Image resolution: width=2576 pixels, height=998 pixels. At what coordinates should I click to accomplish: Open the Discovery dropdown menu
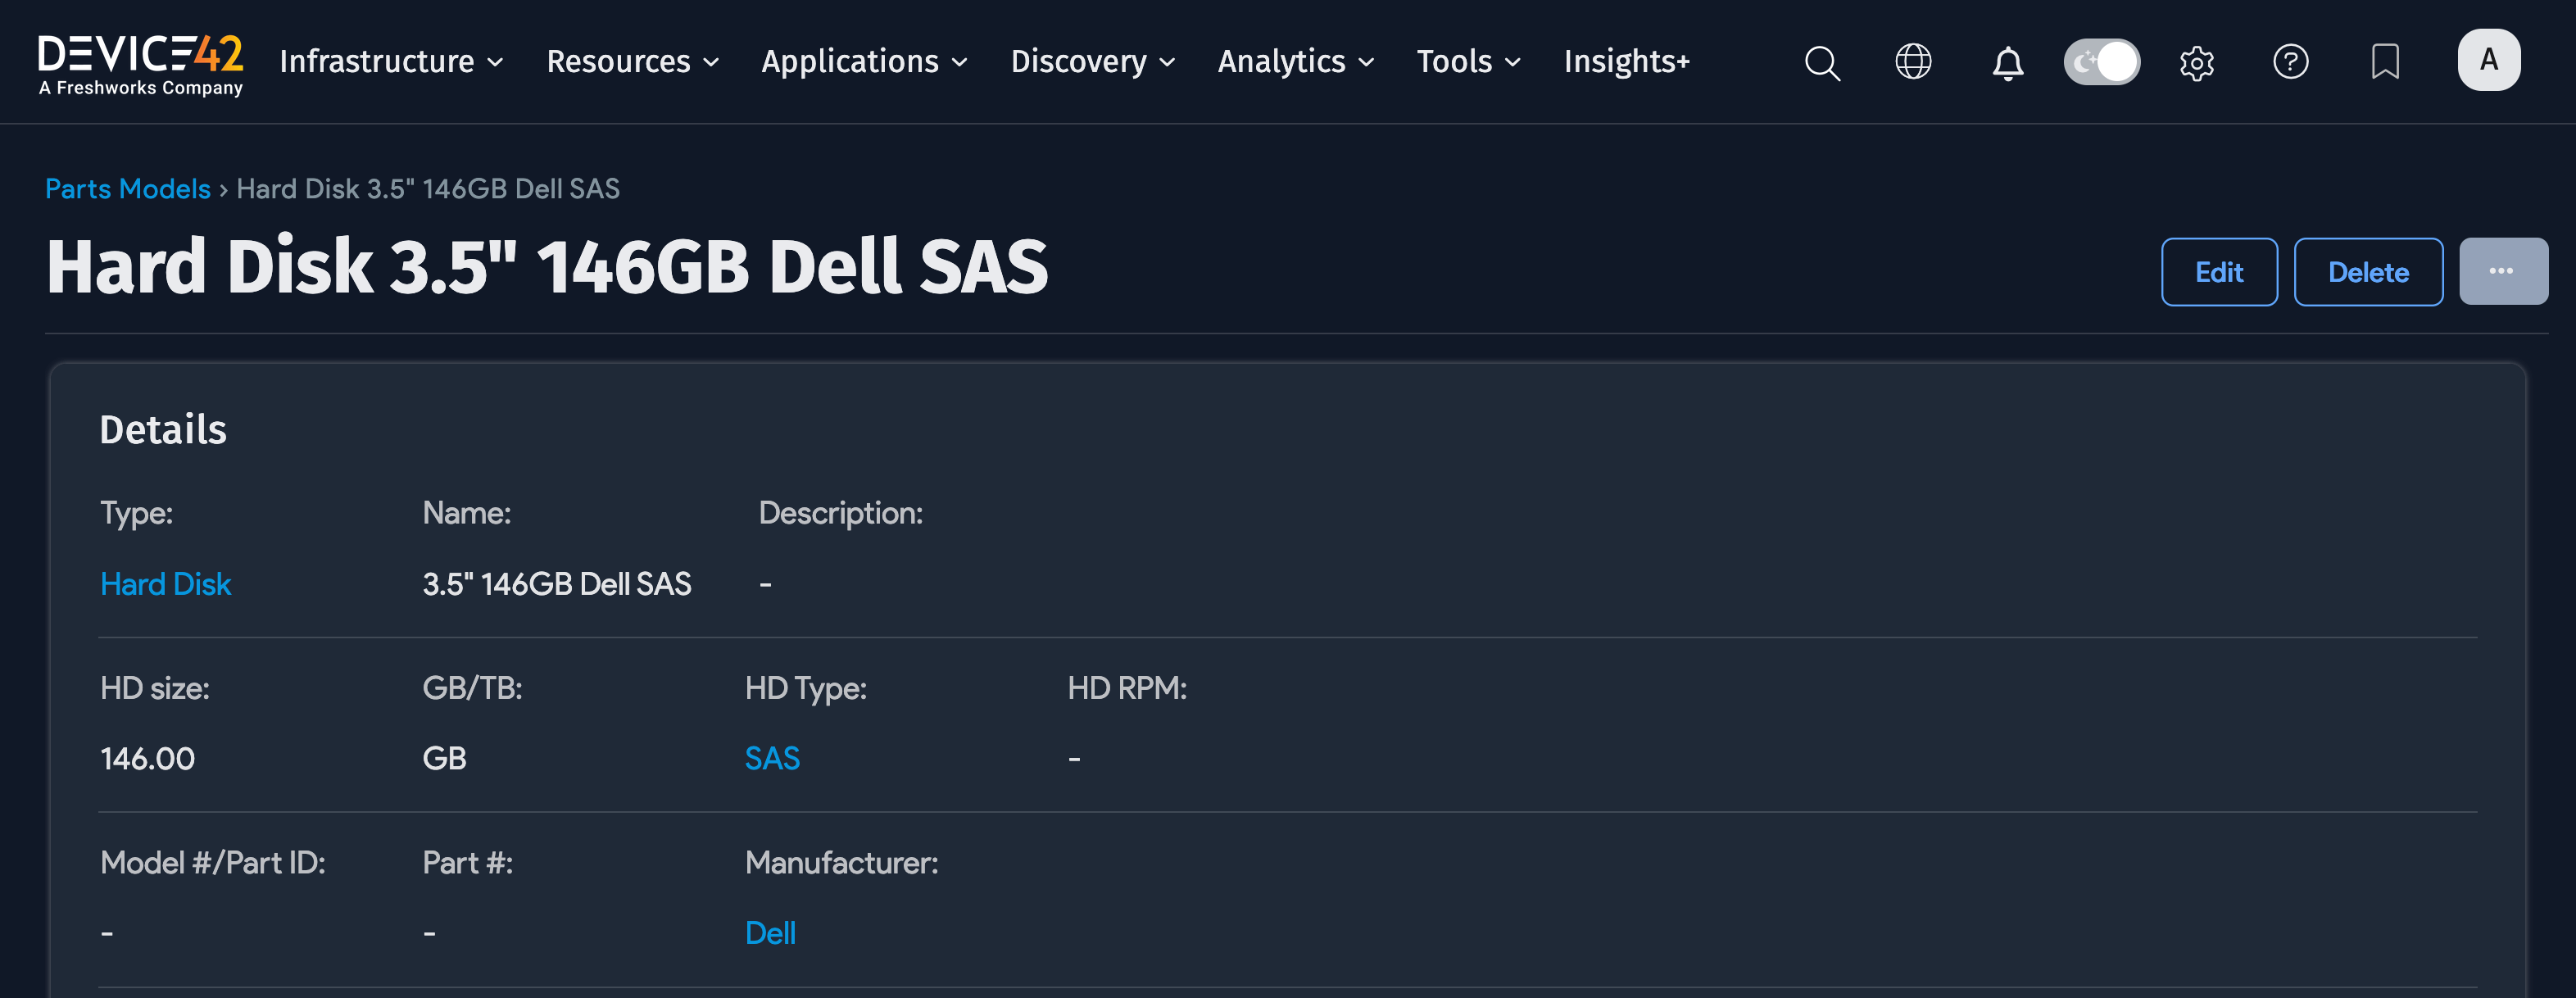[1092, 62]
